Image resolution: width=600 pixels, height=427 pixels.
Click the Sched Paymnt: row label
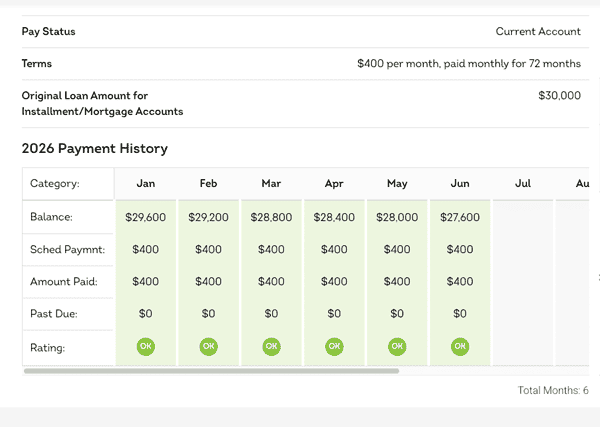point(67,249)
